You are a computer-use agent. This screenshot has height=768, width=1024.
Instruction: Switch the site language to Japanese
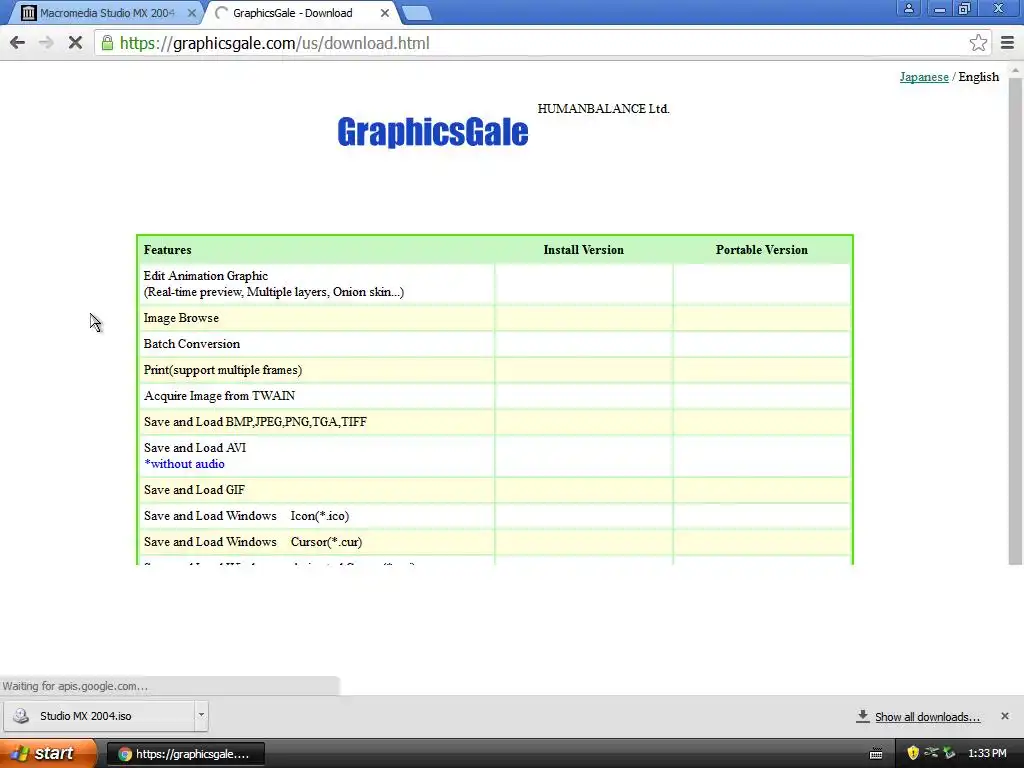click(923, 77)
